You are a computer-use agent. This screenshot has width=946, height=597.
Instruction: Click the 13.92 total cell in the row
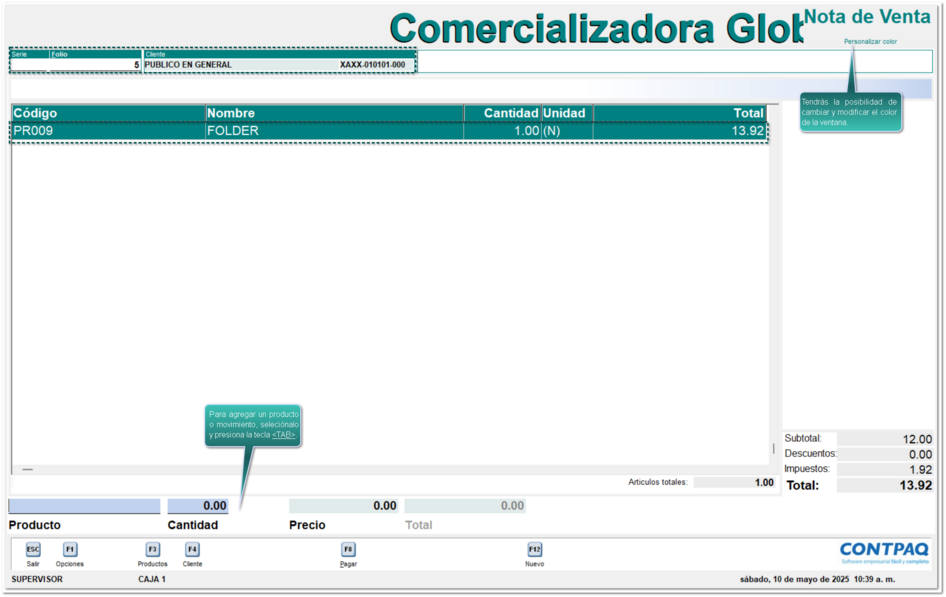point(680,131)
